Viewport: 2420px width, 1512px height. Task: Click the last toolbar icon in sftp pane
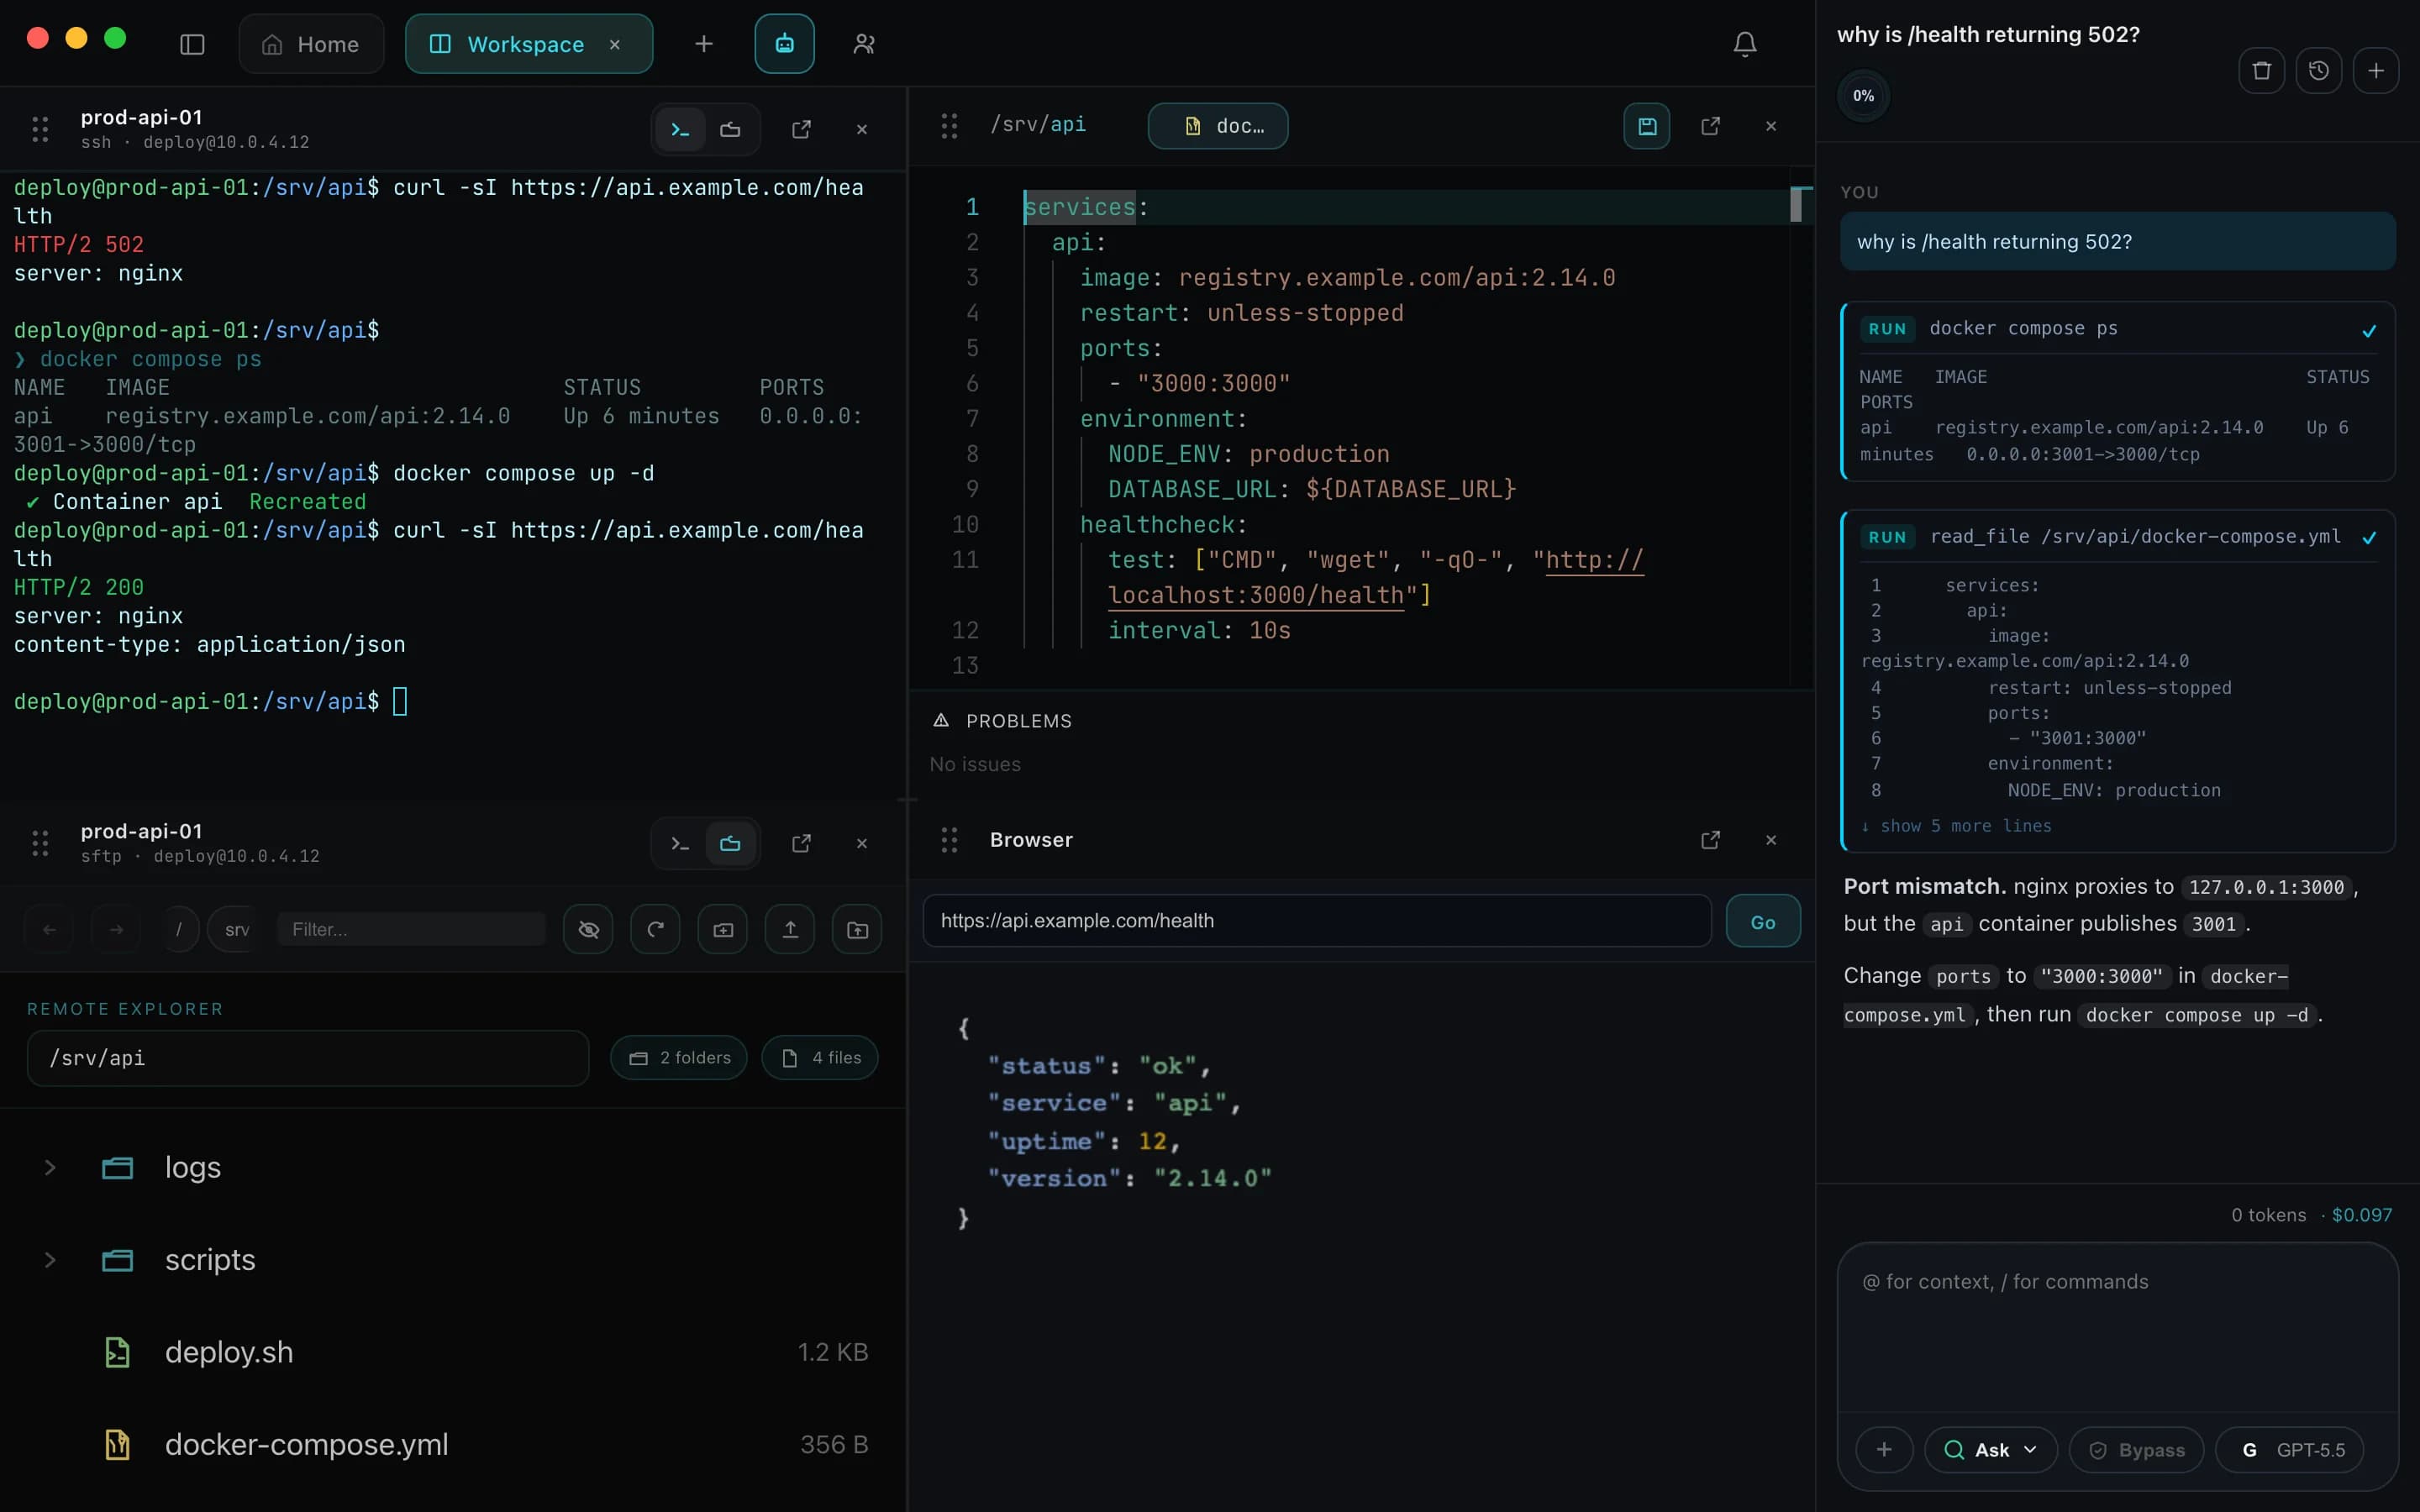[x=857, y=930]
